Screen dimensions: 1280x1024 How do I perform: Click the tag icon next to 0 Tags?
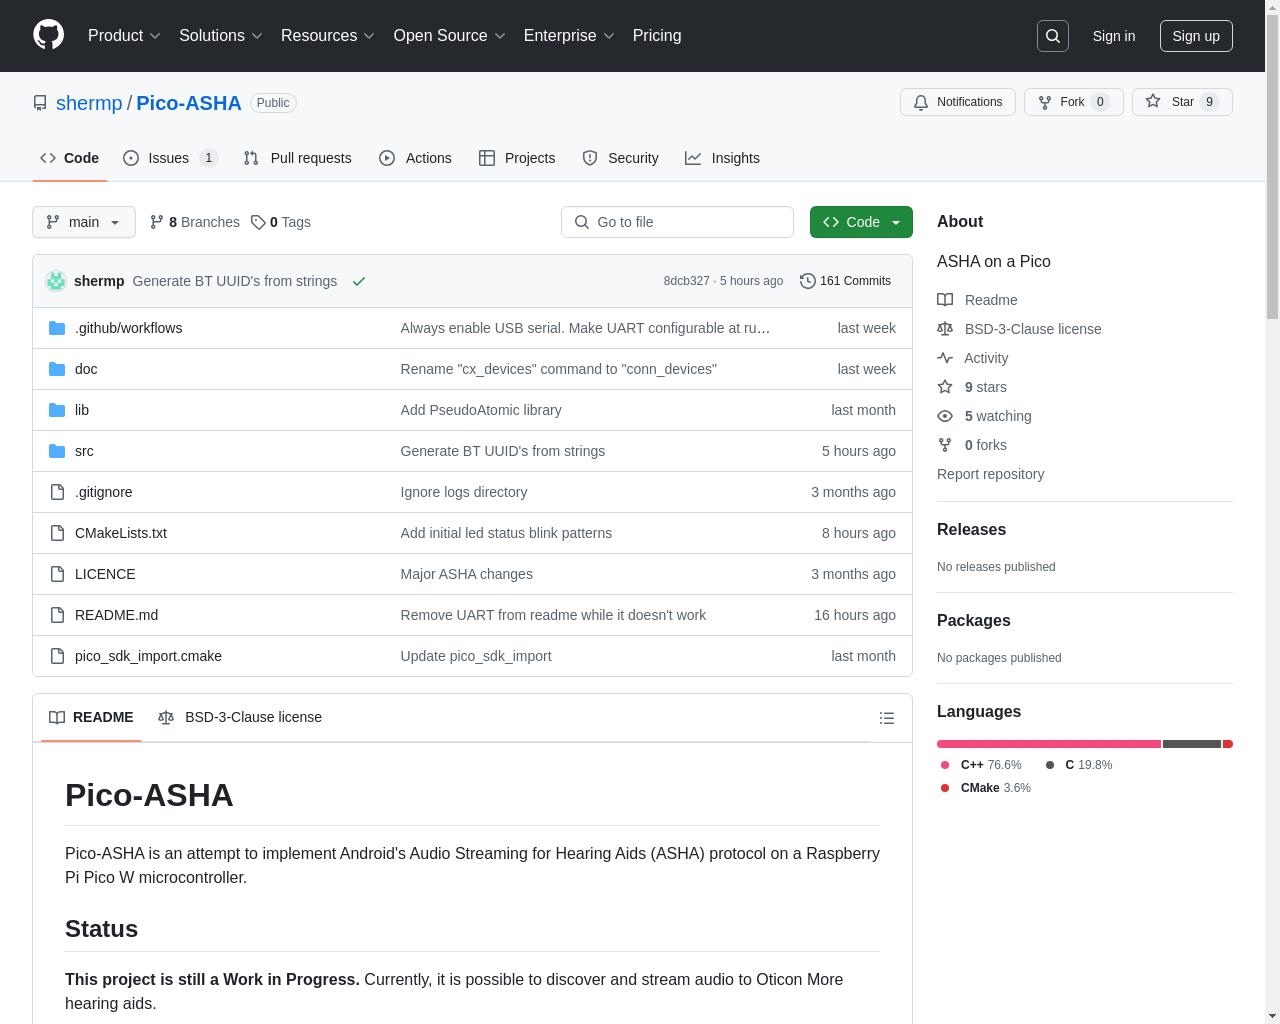(x=258, y=222)
